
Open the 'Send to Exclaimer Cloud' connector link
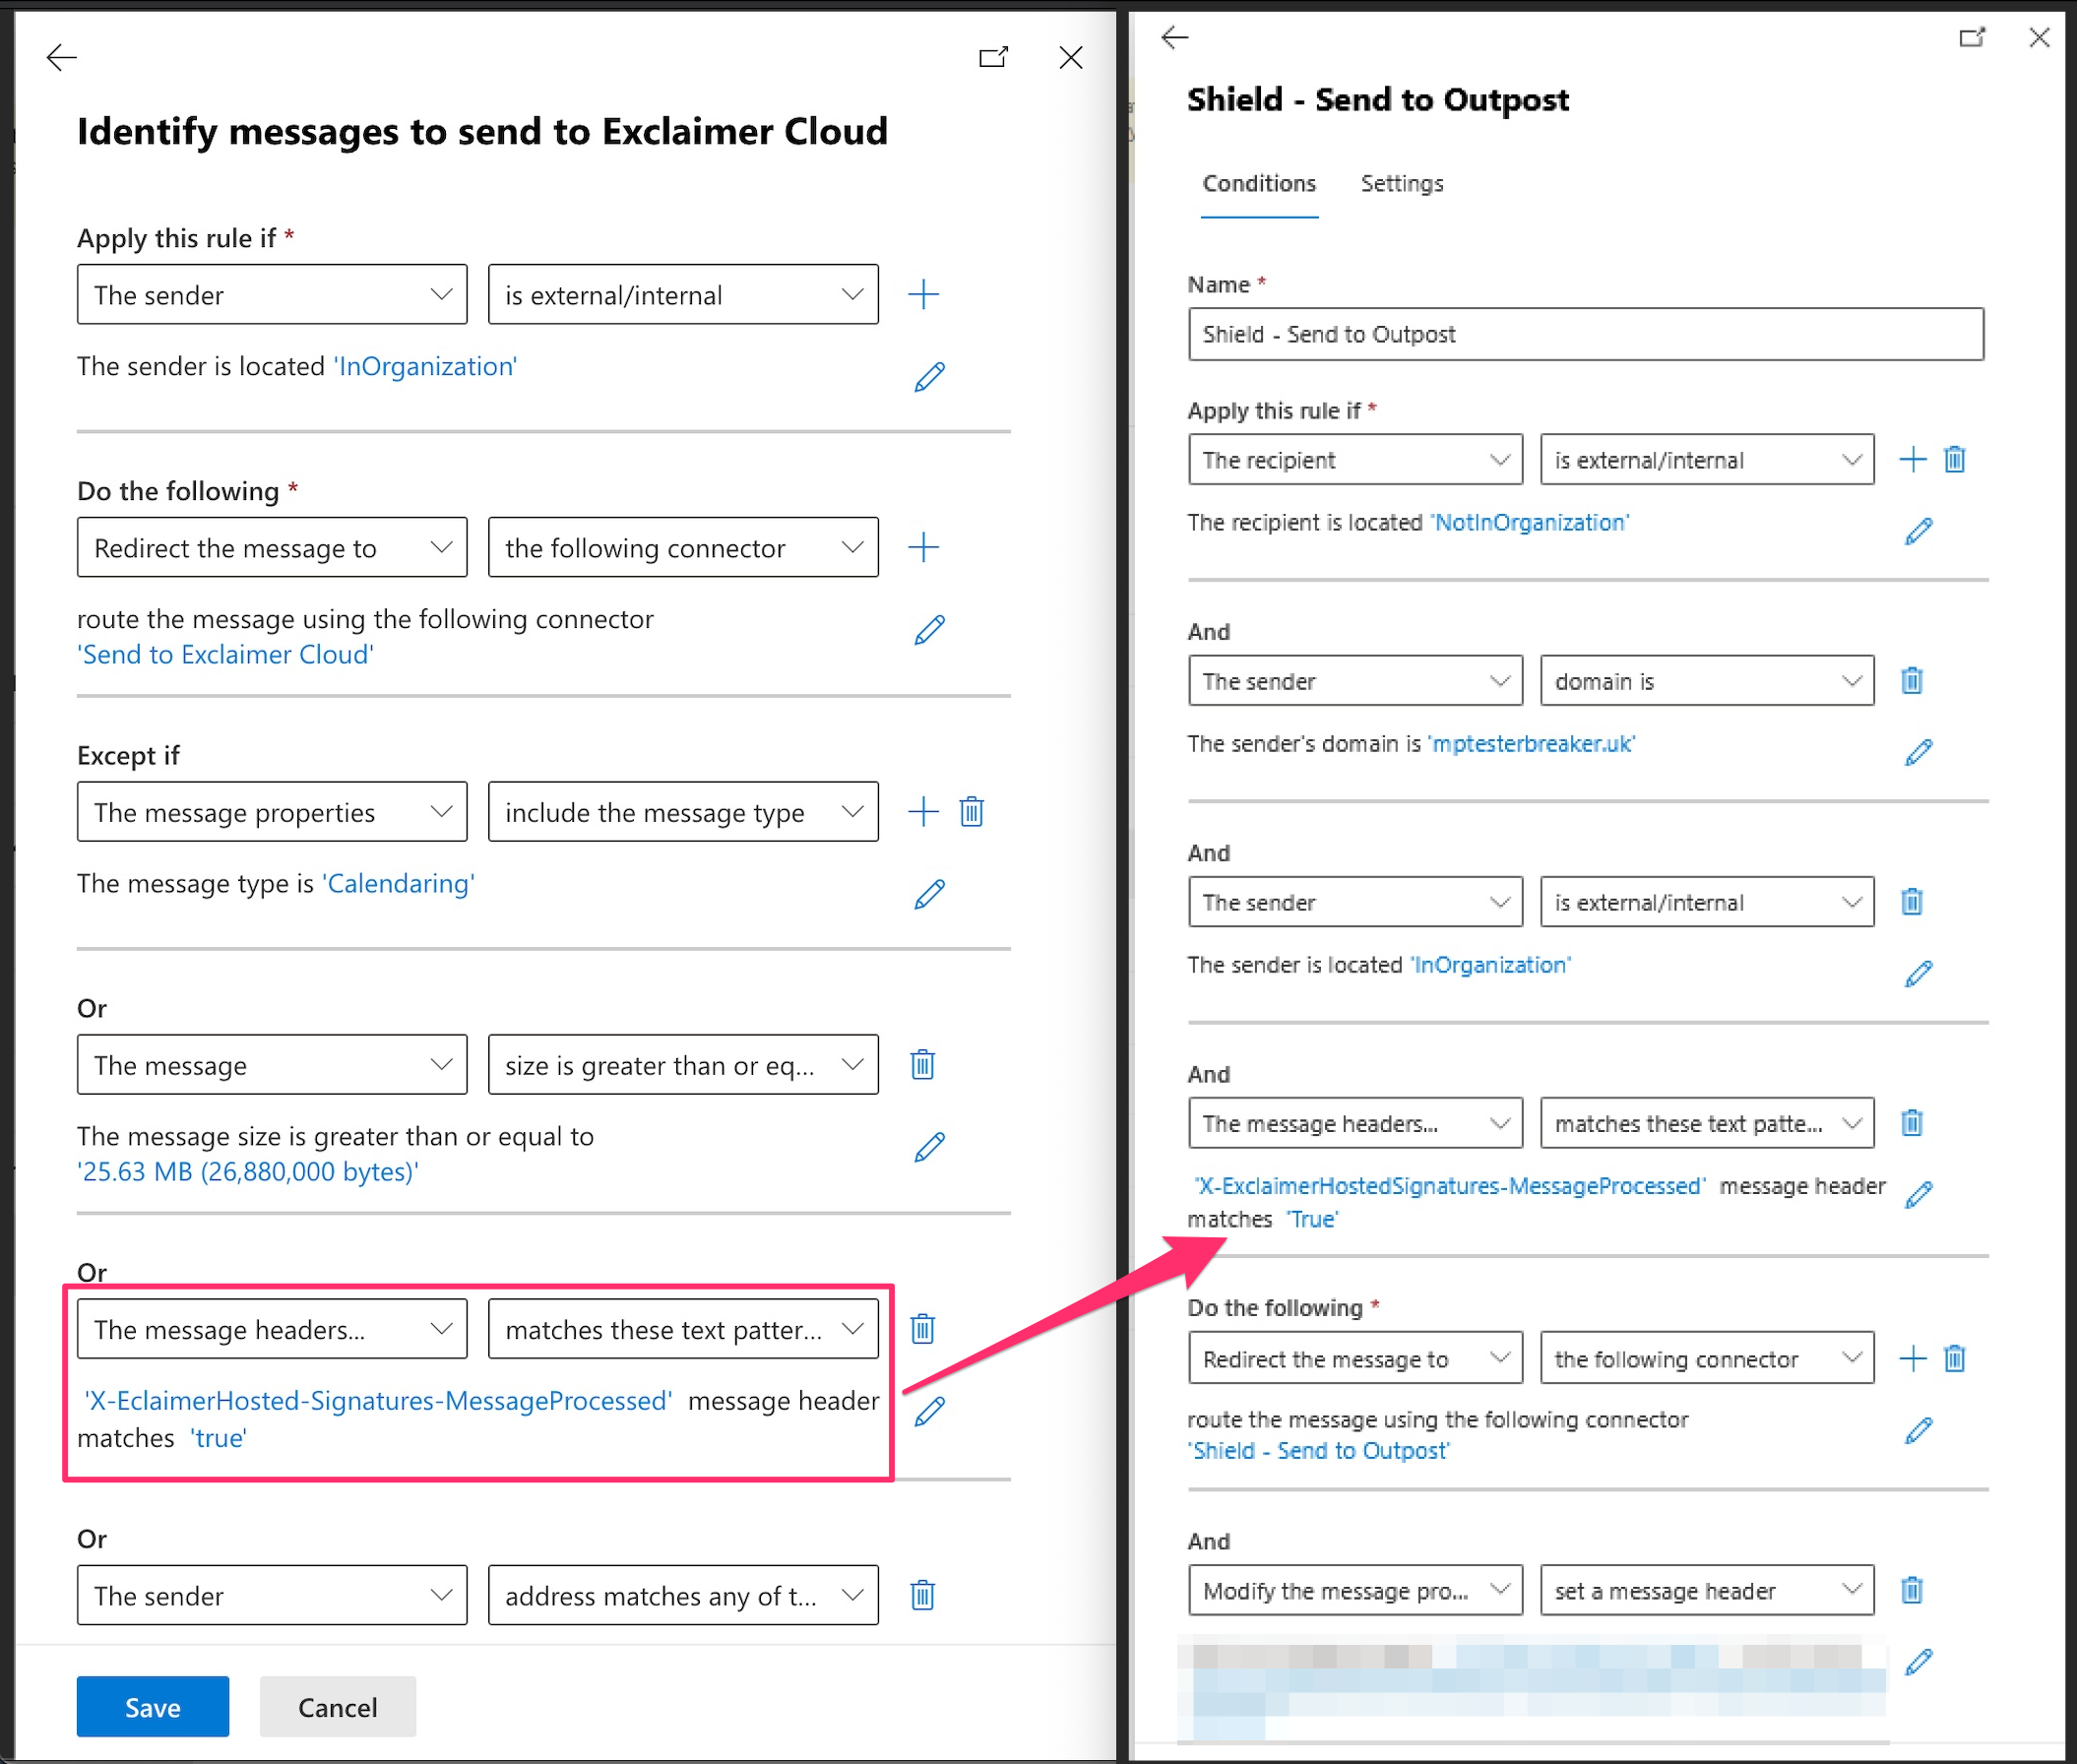[226, 654]
